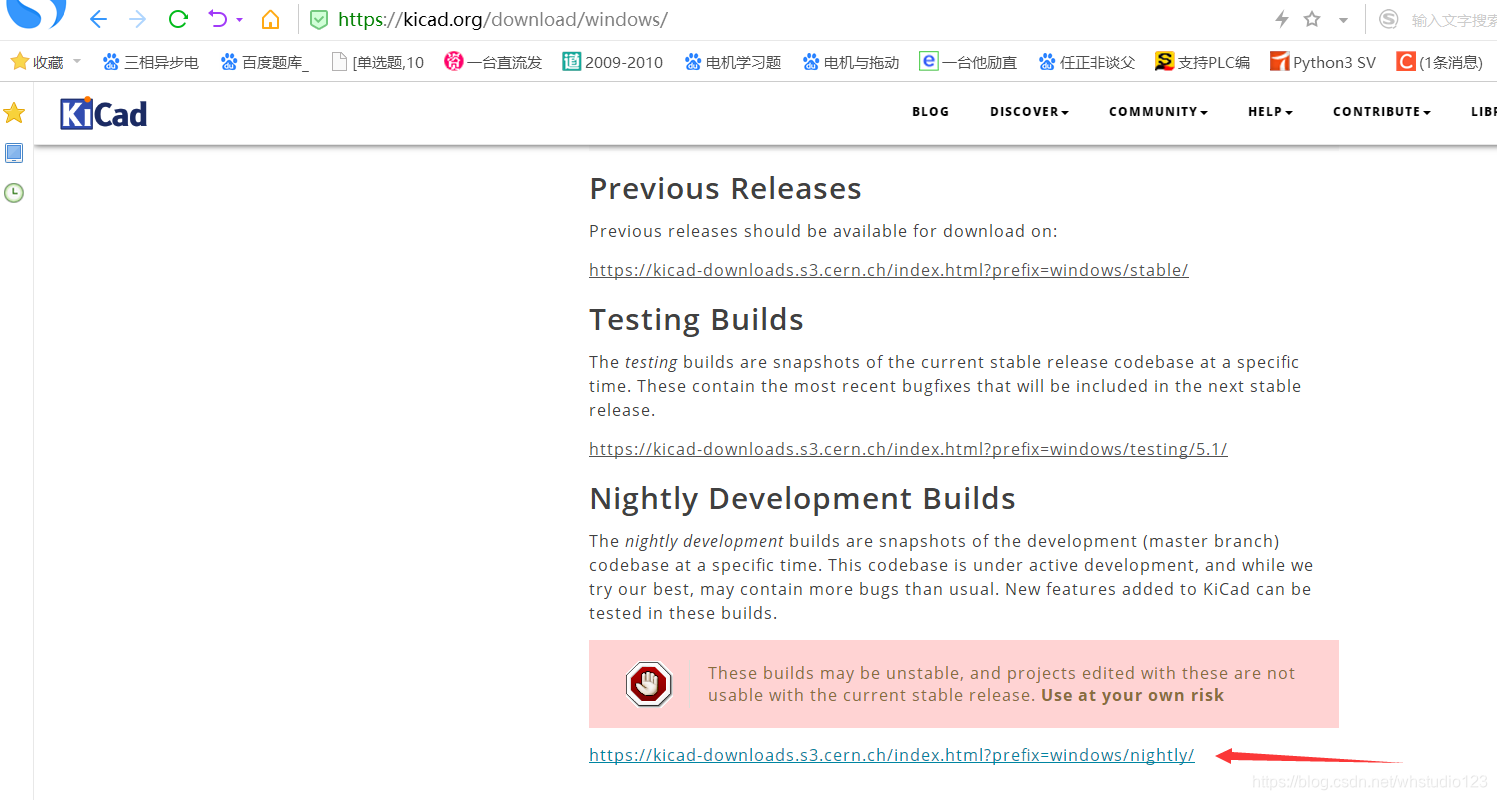Click the bold 'Use at your own risk' text

coord(1132,695)
